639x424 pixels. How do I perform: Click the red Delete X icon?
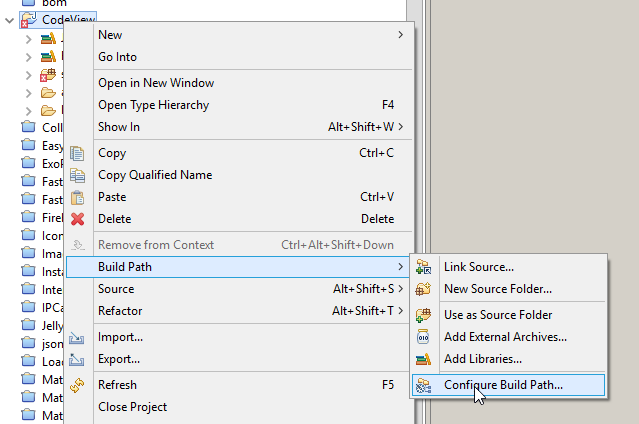click(x=77, y=219)
